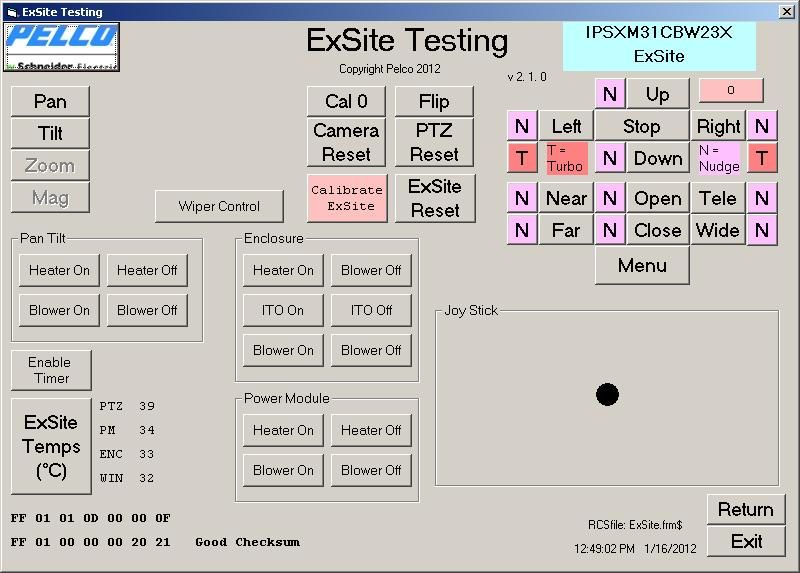Click the Good Checksum status text
The image size is (800, 573).
click(247, 542)
